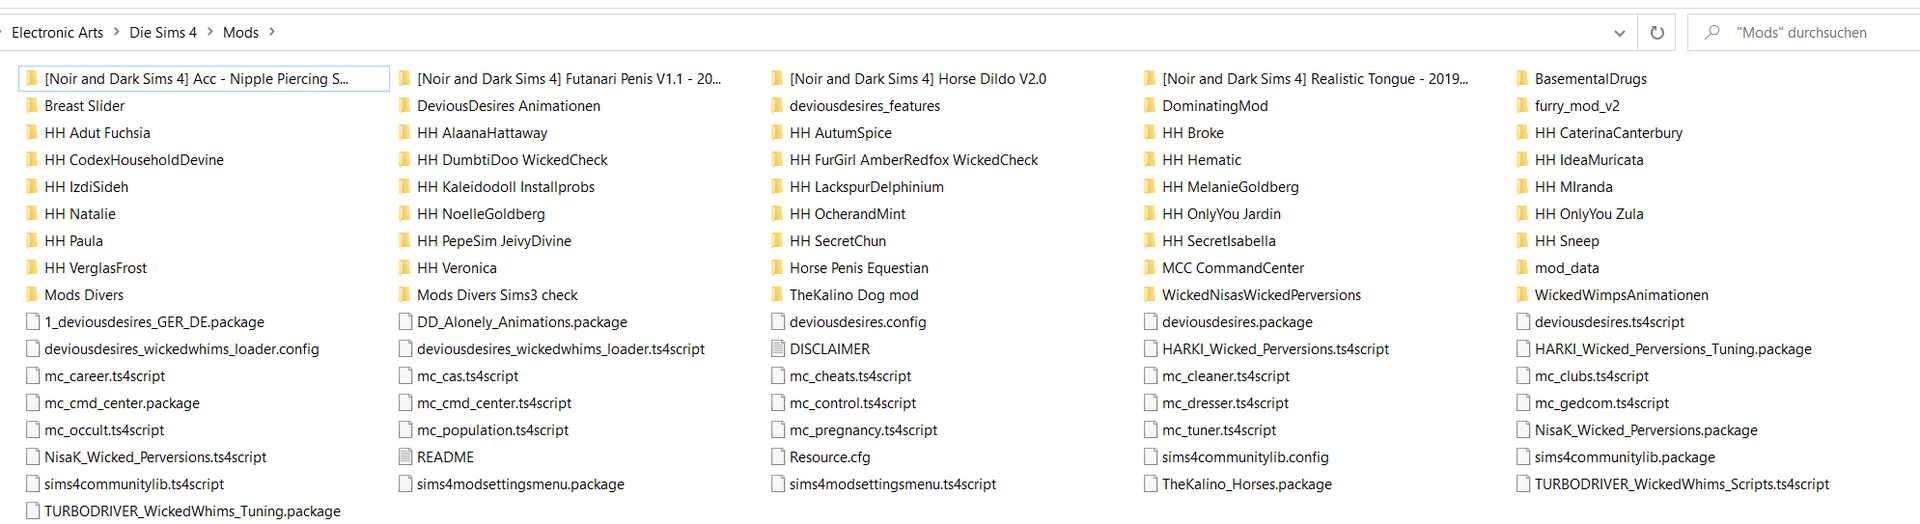Screen dimensions: 1920x524
Task: Click file icon of mc_career.ts4script
Action: tap(32, 376)
